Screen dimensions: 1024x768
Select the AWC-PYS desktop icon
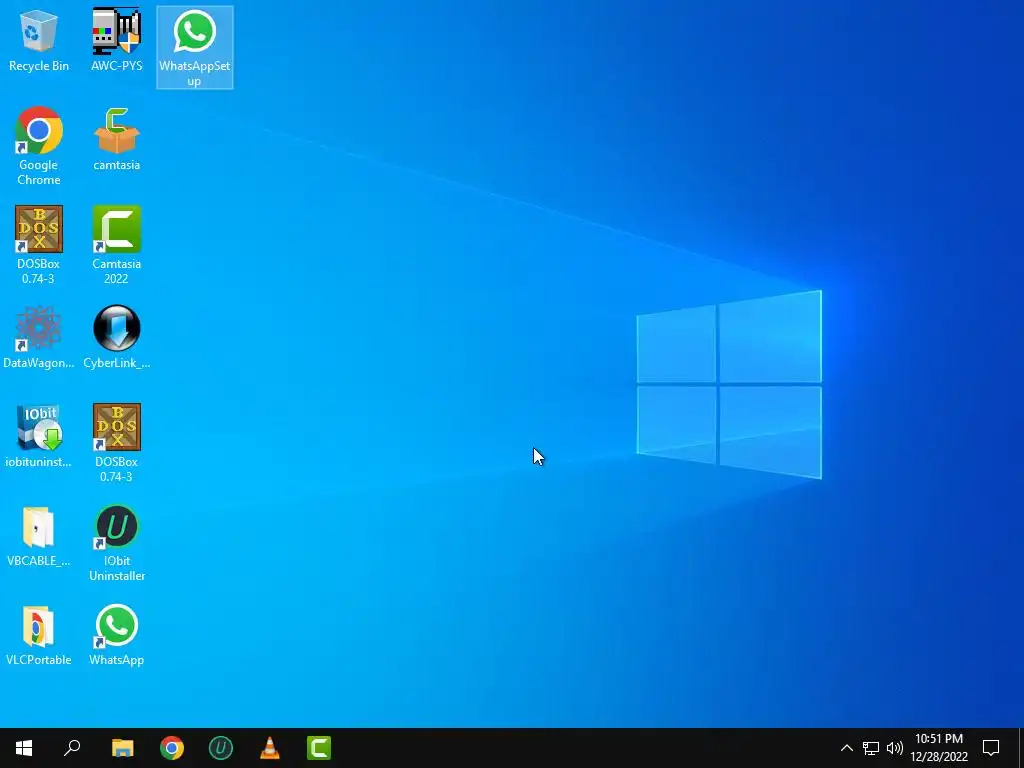click(116, 40)
